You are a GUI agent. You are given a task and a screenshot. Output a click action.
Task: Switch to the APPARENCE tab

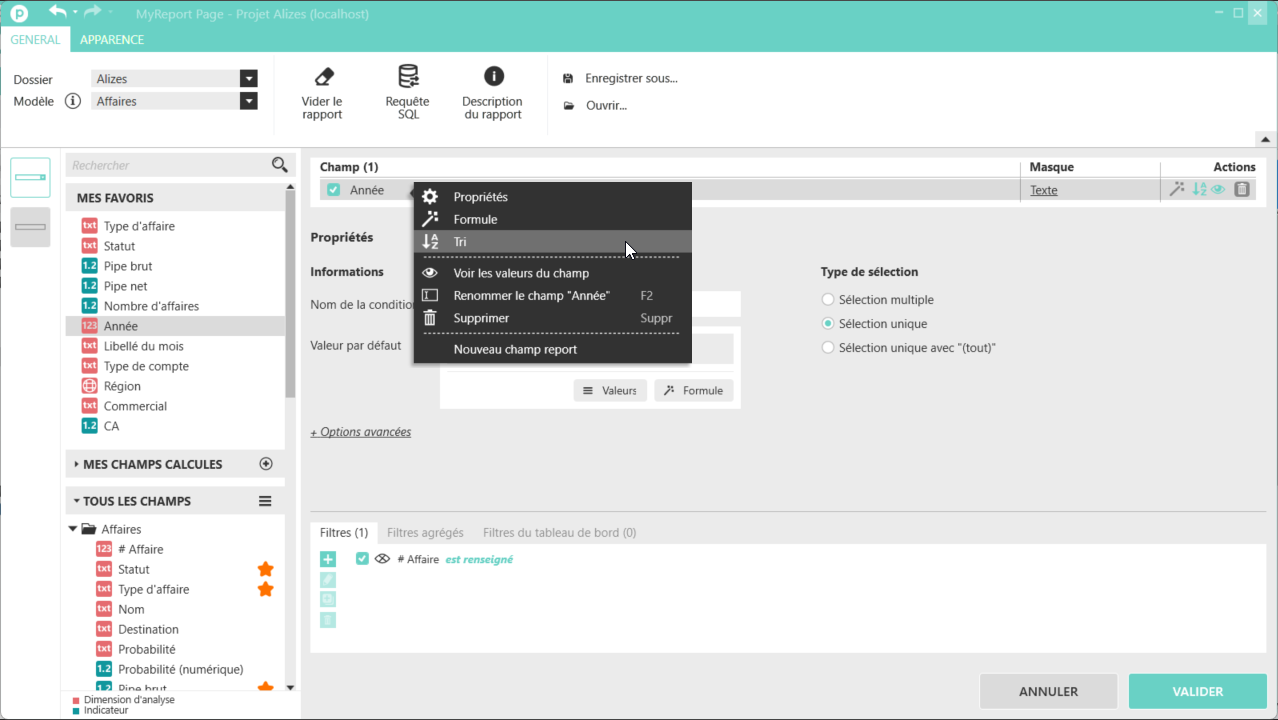112,40
